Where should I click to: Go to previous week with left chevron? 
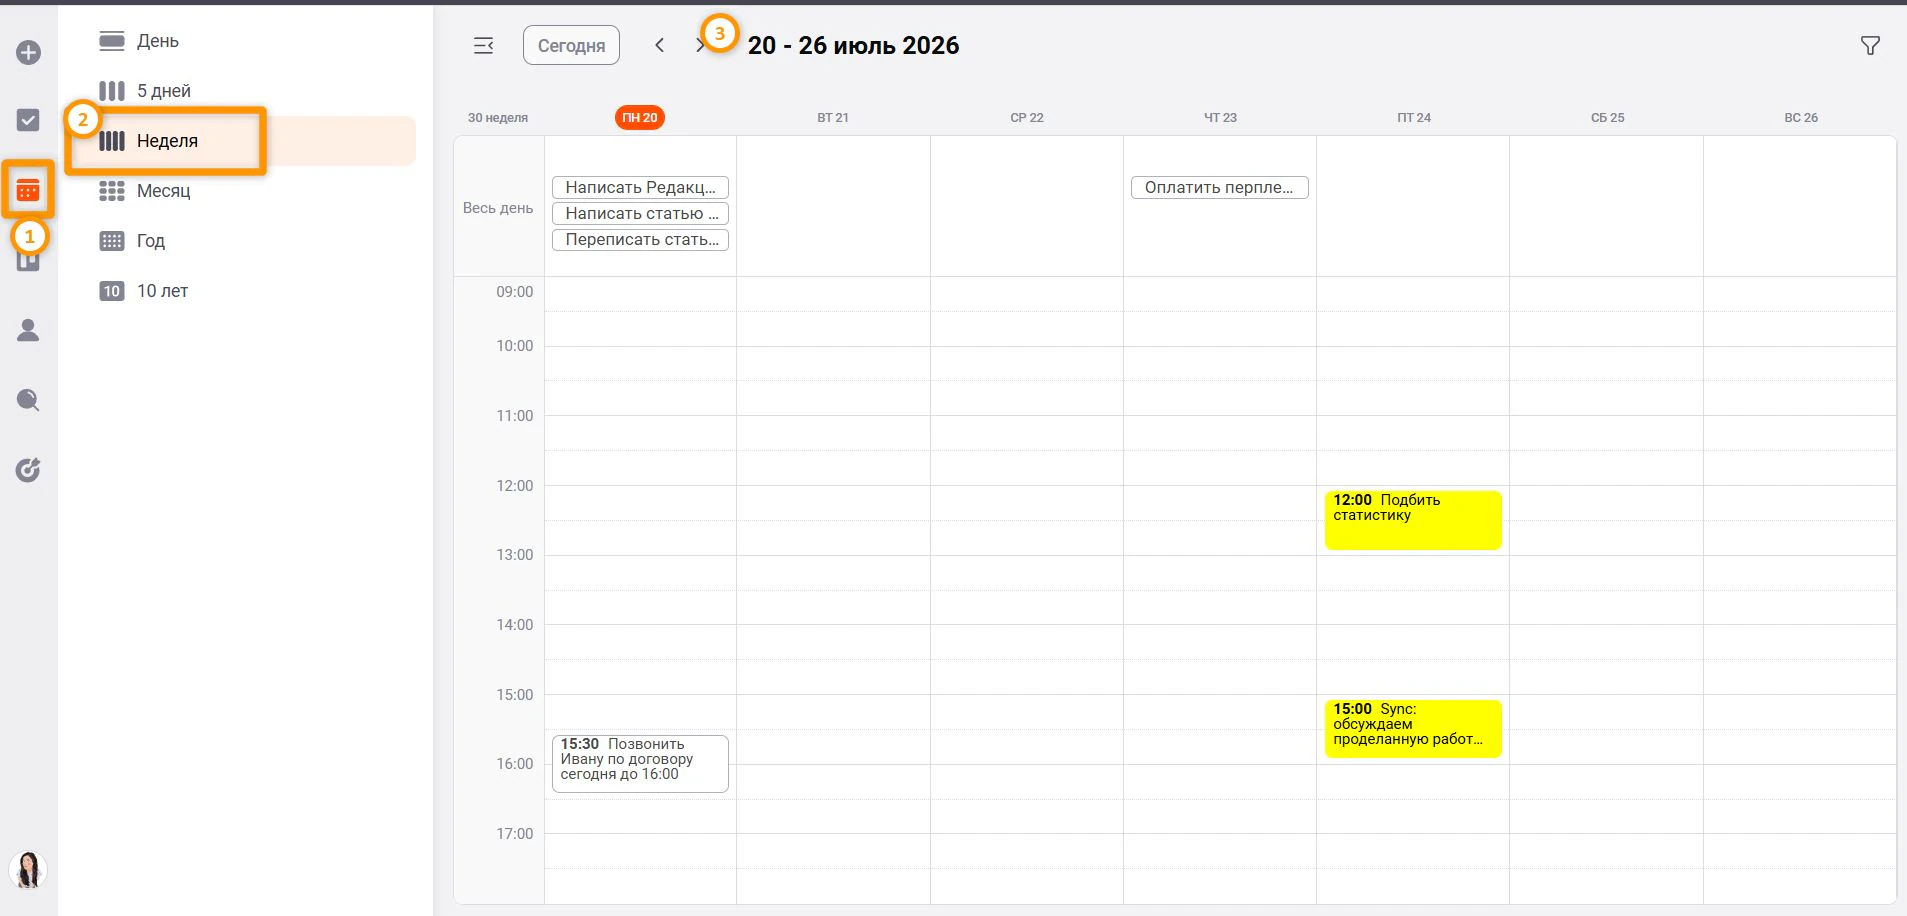tap(659, 45)
